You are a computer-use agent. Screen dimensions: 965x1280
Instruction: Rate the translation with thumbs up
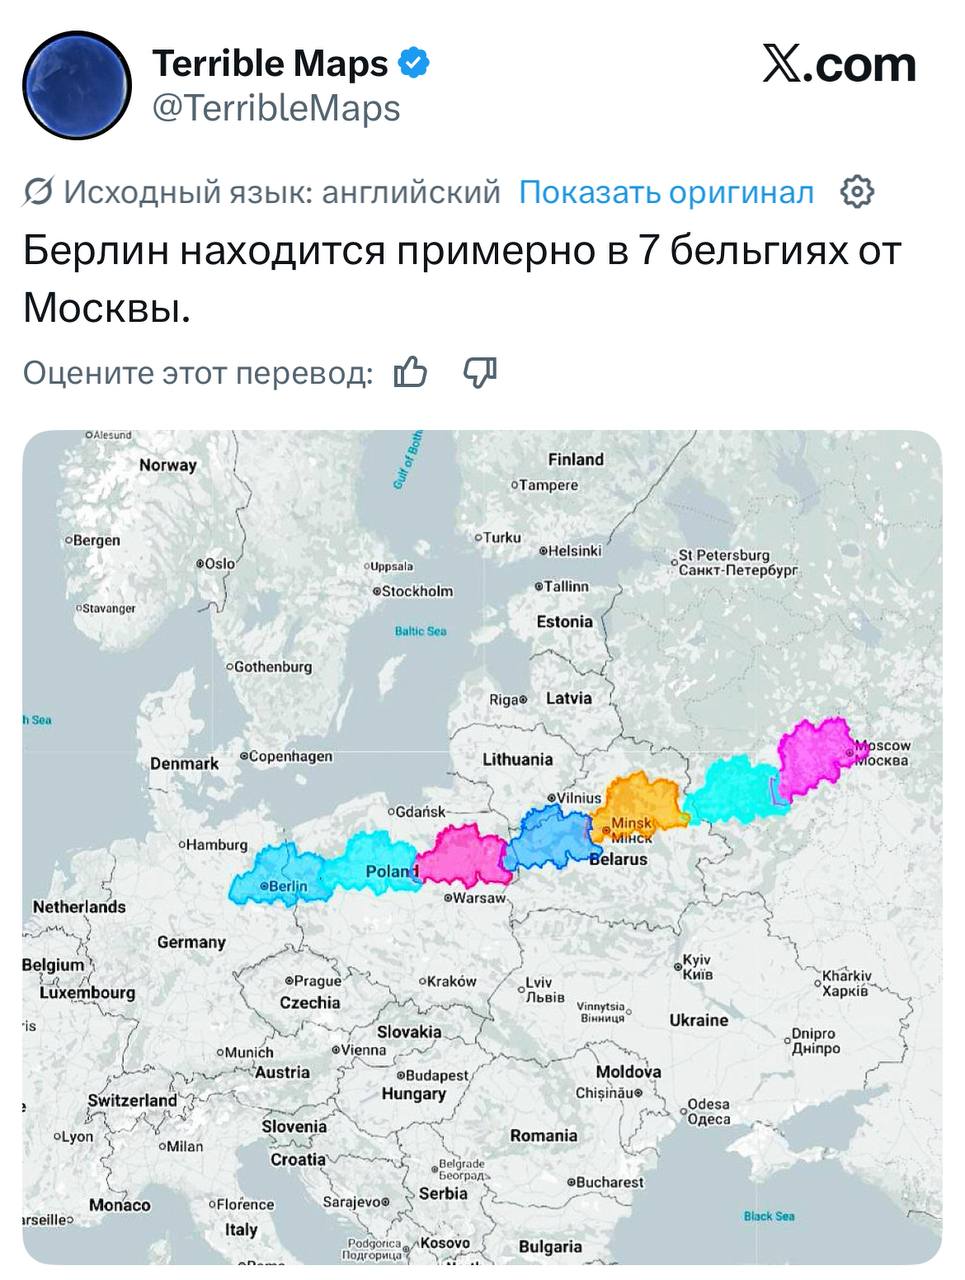tap(410, 373)
